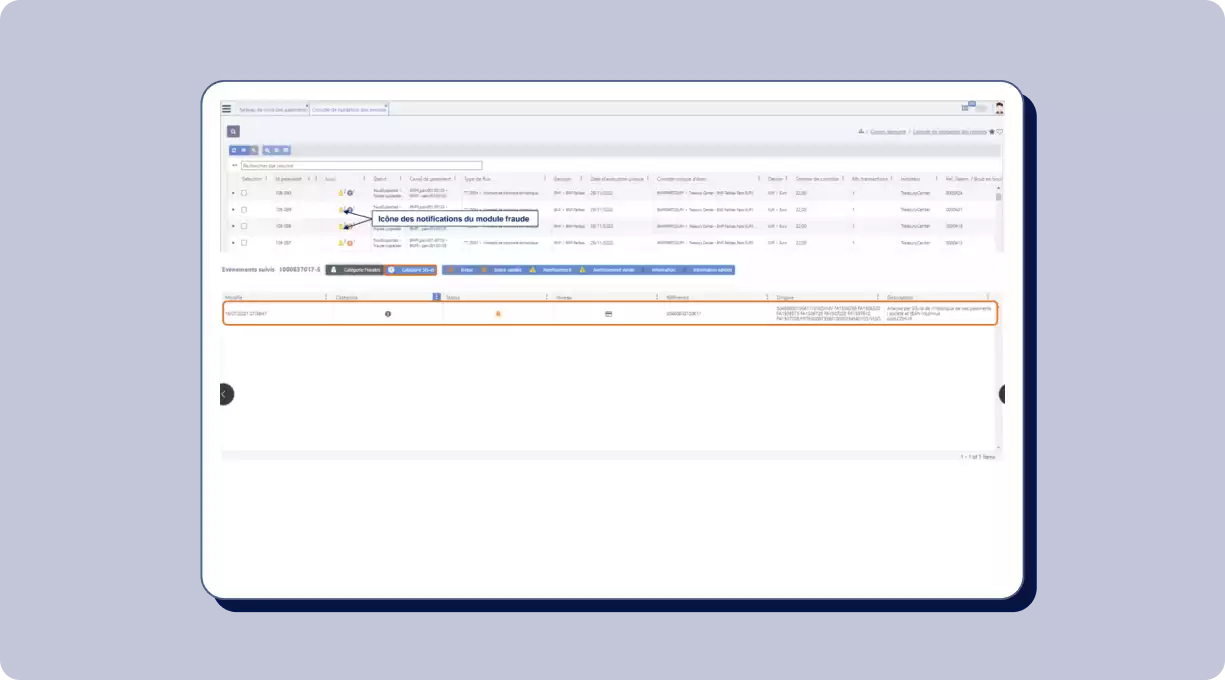1225x680 pixels.
Task: Go to the previous slide with the left arrow
Action: [226, 394]
